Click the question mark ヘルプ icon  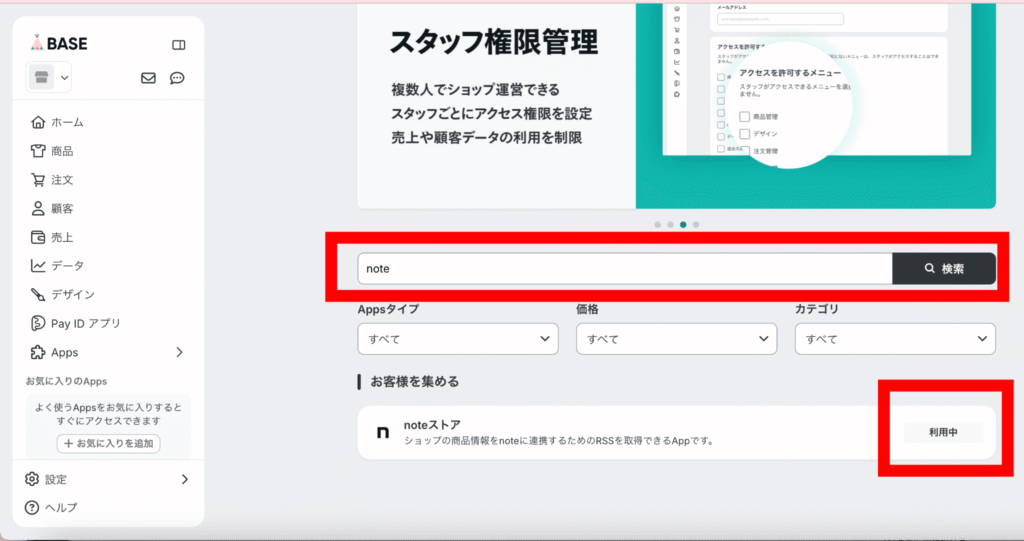click(32, 508)
